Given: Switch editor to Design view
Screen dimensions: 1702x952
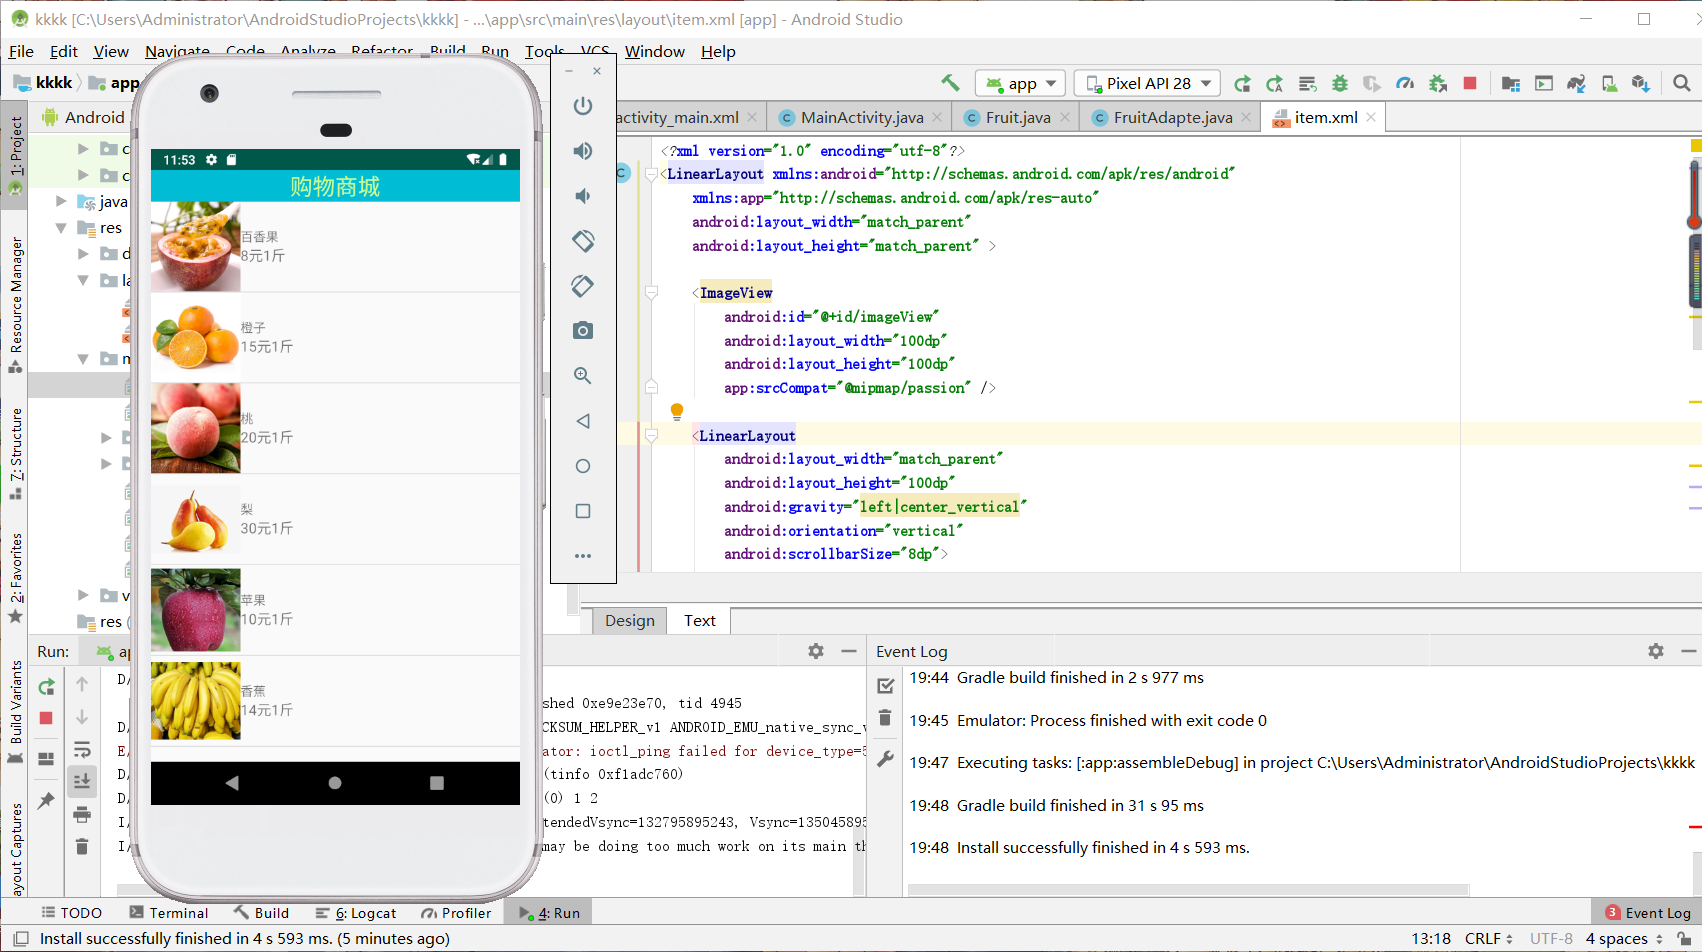Looking at the screenshot, I should [x=629, y=621].
